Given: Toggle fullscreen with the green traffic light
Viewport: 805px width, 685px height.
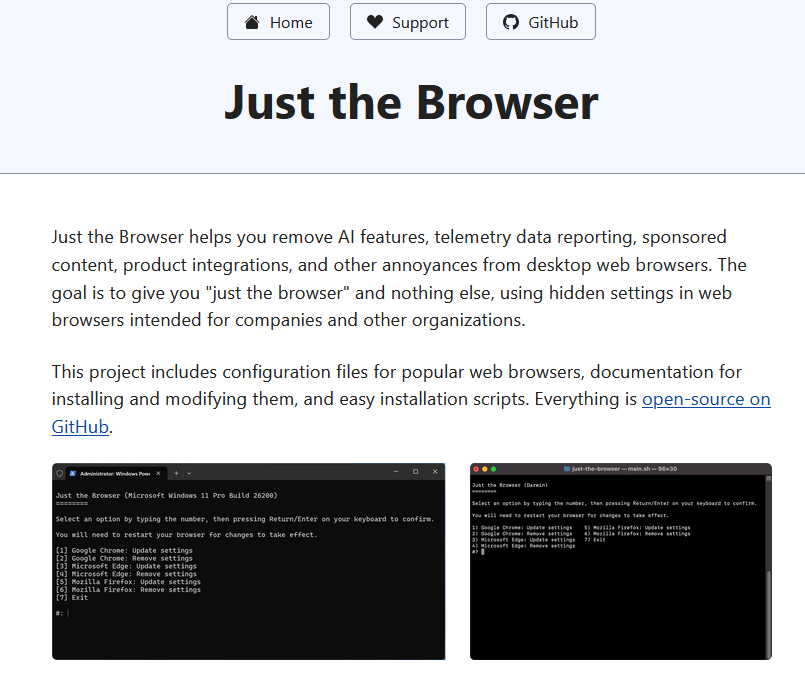Looking at the screenshot, I should coord(495,470).
